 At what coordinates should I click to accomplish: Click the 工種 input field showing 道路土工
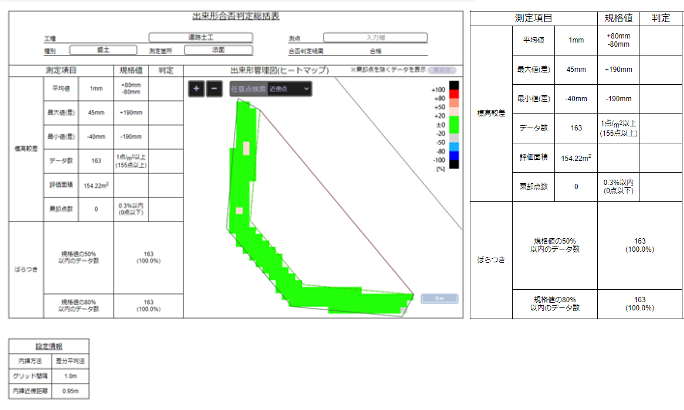(201, 38)
